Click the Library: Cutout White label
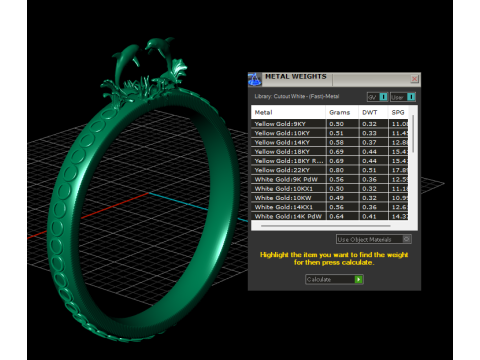Image resolution: width=480 pixels, height=360 pixels. 297,96
